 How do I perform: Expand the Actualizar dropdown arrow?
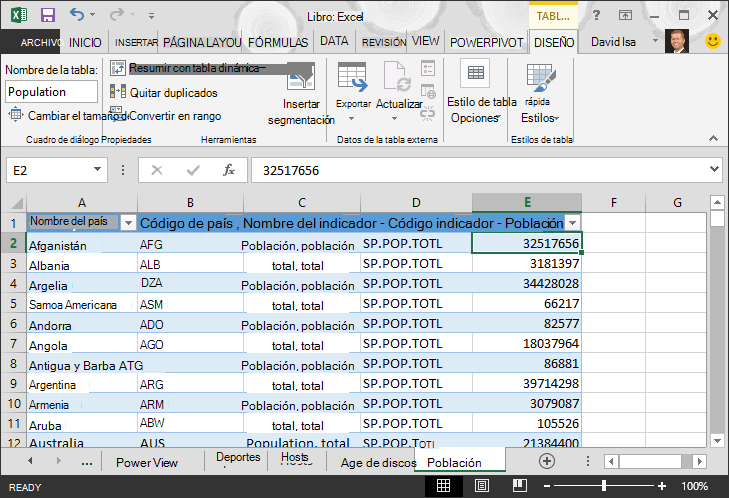(394, 119)
